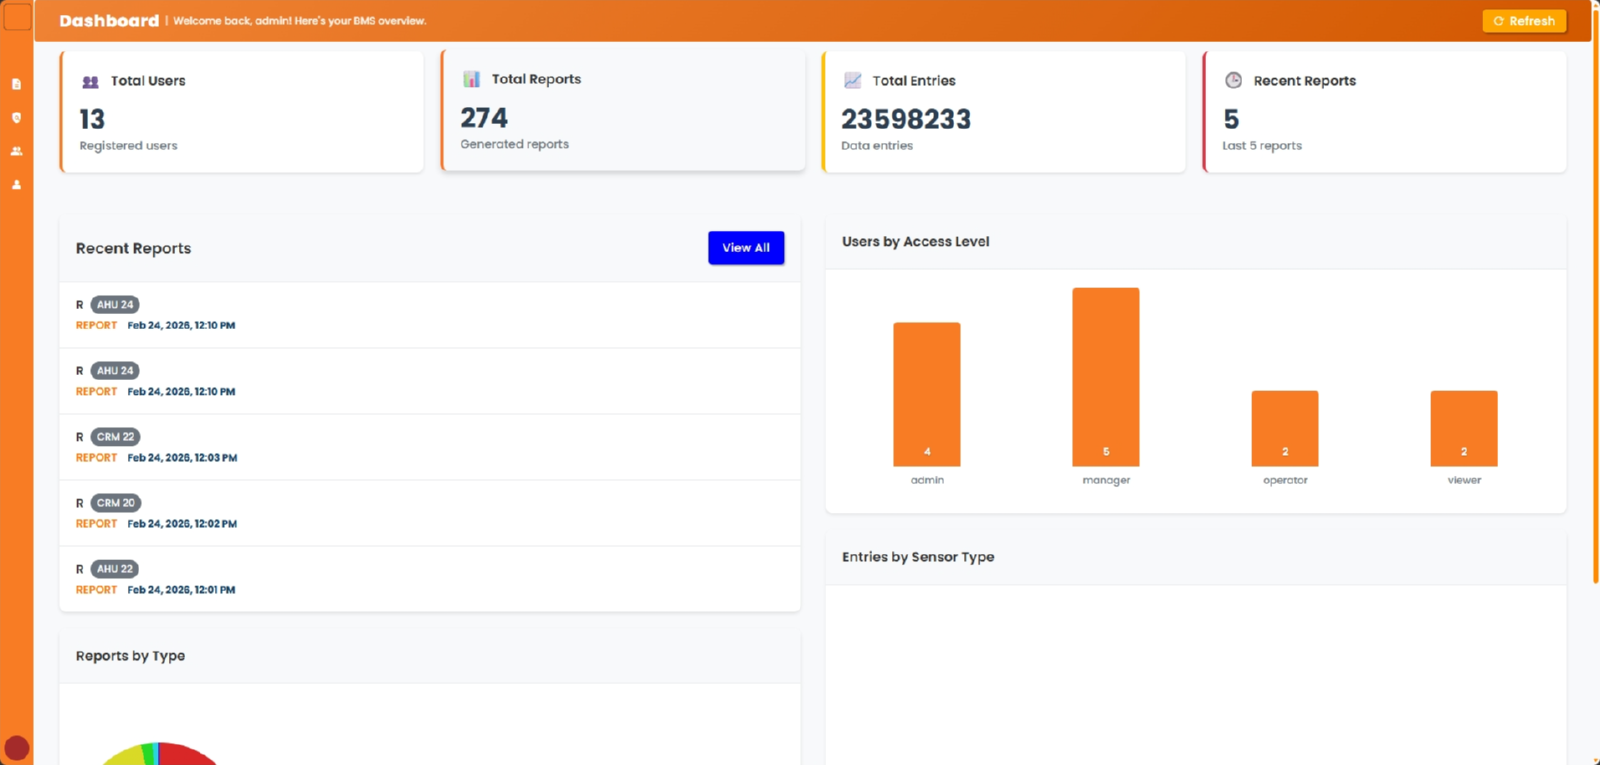
Task: Select the CRM 20 report badge
Action: [116, 503]
